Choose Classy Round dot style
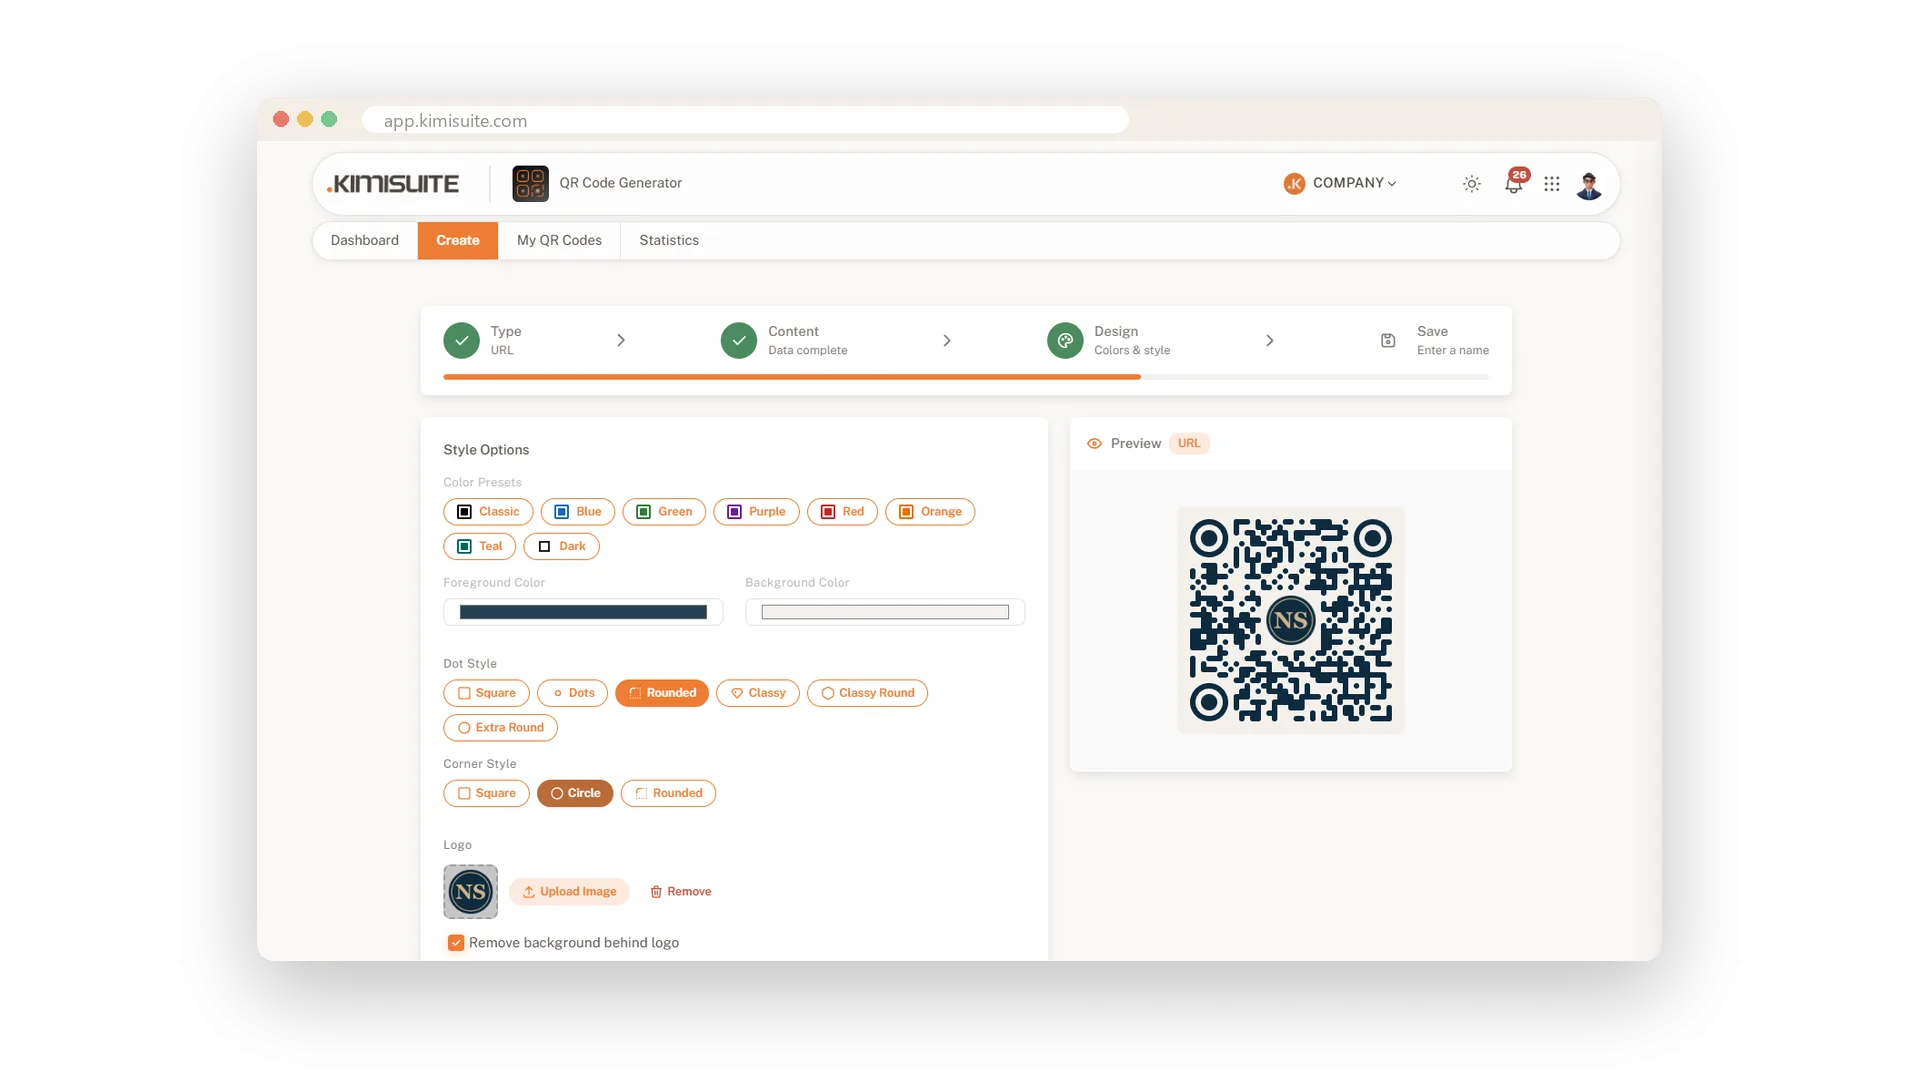 tap(867, 693)
